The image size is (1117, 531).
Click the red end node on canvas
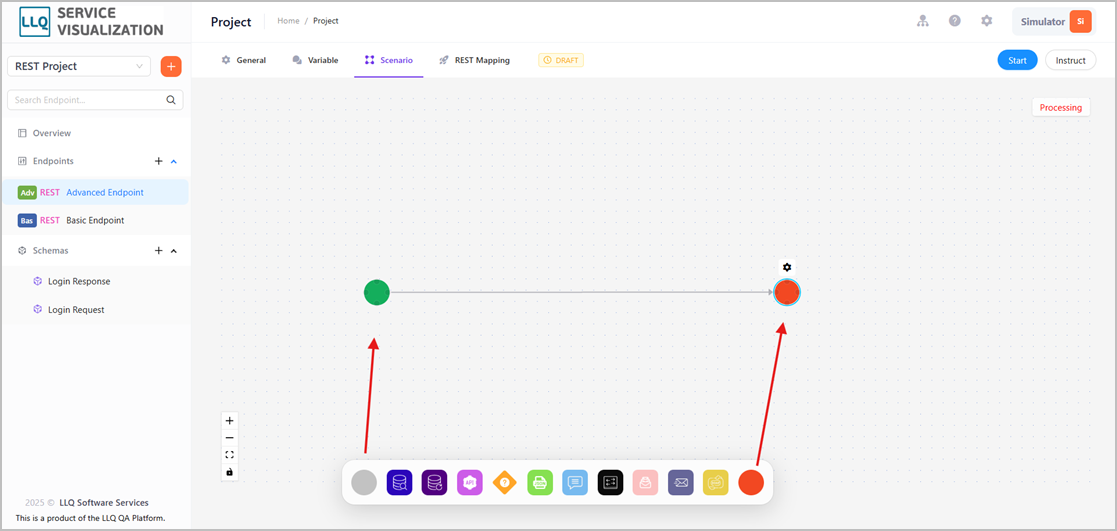click(x=787, y=292)
